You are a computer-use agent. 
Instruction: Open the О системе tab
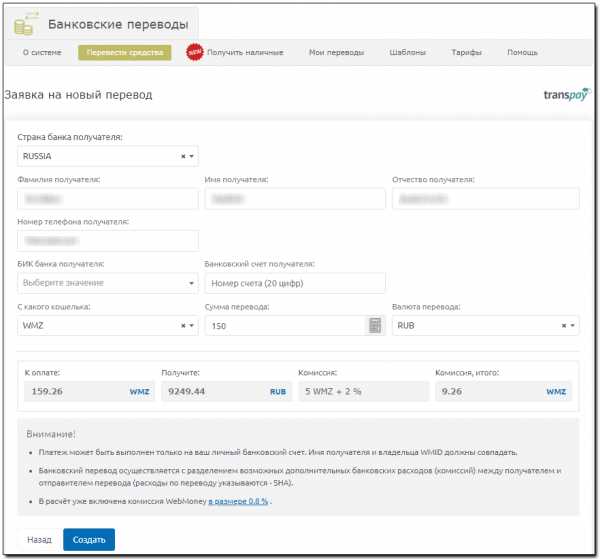click(42, 52)
